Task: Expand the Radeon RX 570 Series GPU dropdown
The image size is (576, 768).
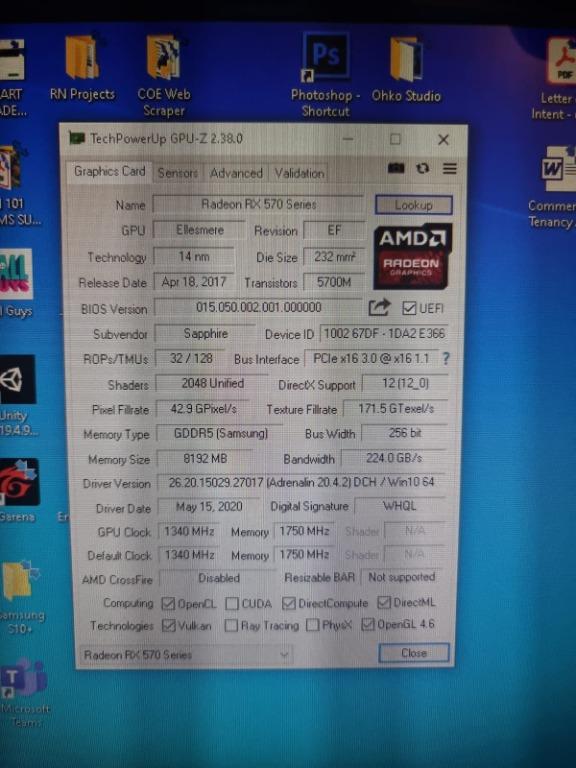Action: coord(186,654)
